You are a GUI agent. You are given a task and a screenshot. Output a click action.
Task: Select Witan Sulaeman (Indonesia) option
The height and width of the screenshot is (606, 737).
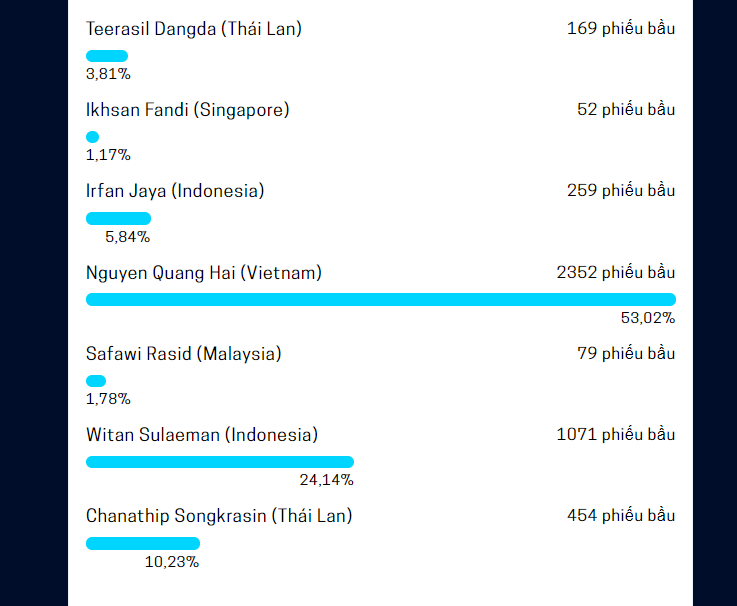pyautogui.click(x=202, y=435)
